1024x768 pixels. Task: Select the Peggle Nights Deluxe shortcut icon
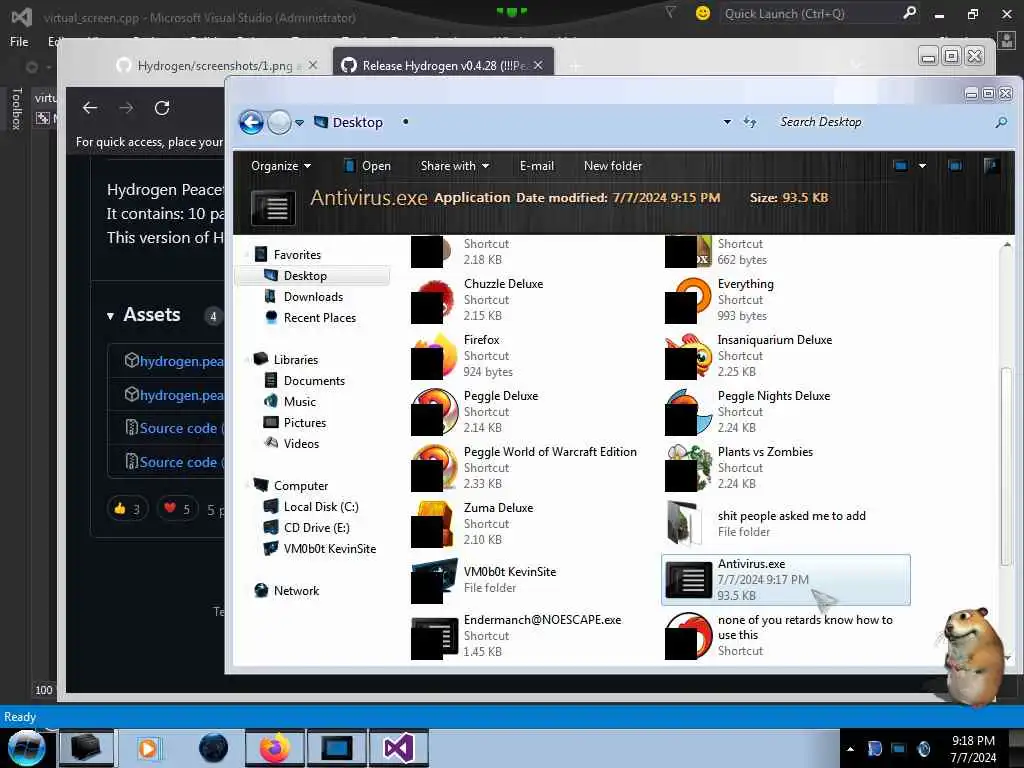688,412
